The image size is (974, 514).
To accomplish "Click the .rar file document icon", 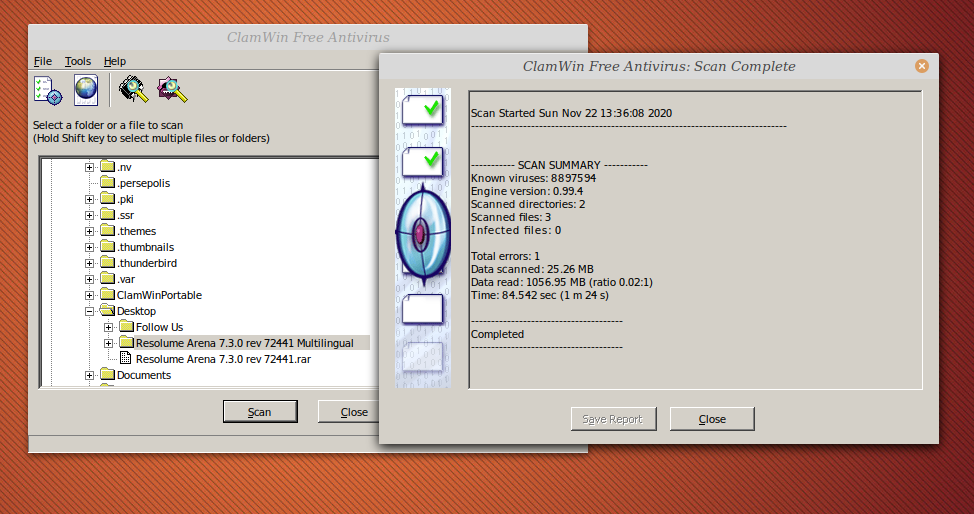I will pos(125,359).
